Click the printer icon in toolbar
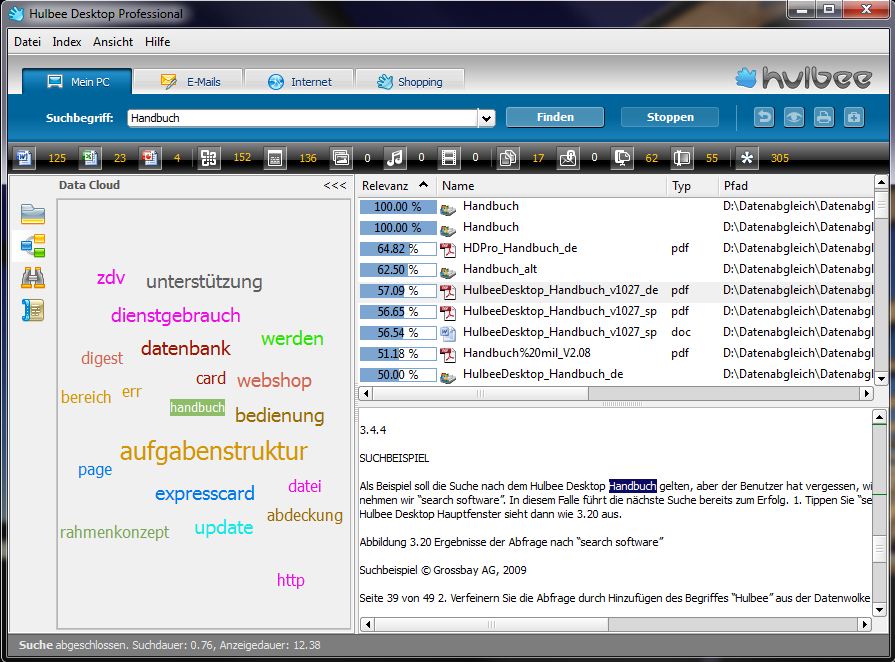The height and width of the screenshot is (662, 895). pos(823,117)
